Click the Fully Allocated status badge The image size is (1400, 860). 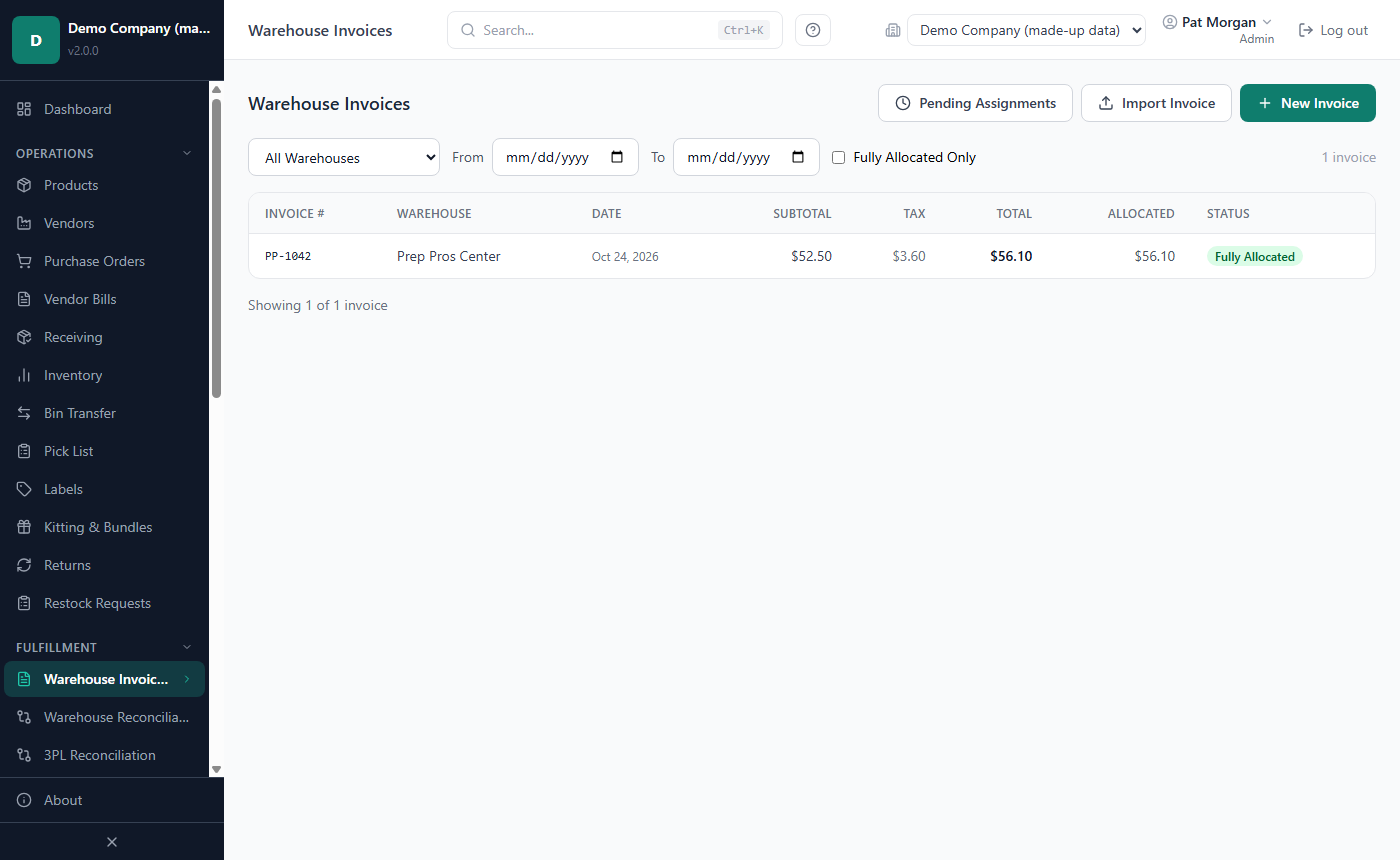(1254, 257)
